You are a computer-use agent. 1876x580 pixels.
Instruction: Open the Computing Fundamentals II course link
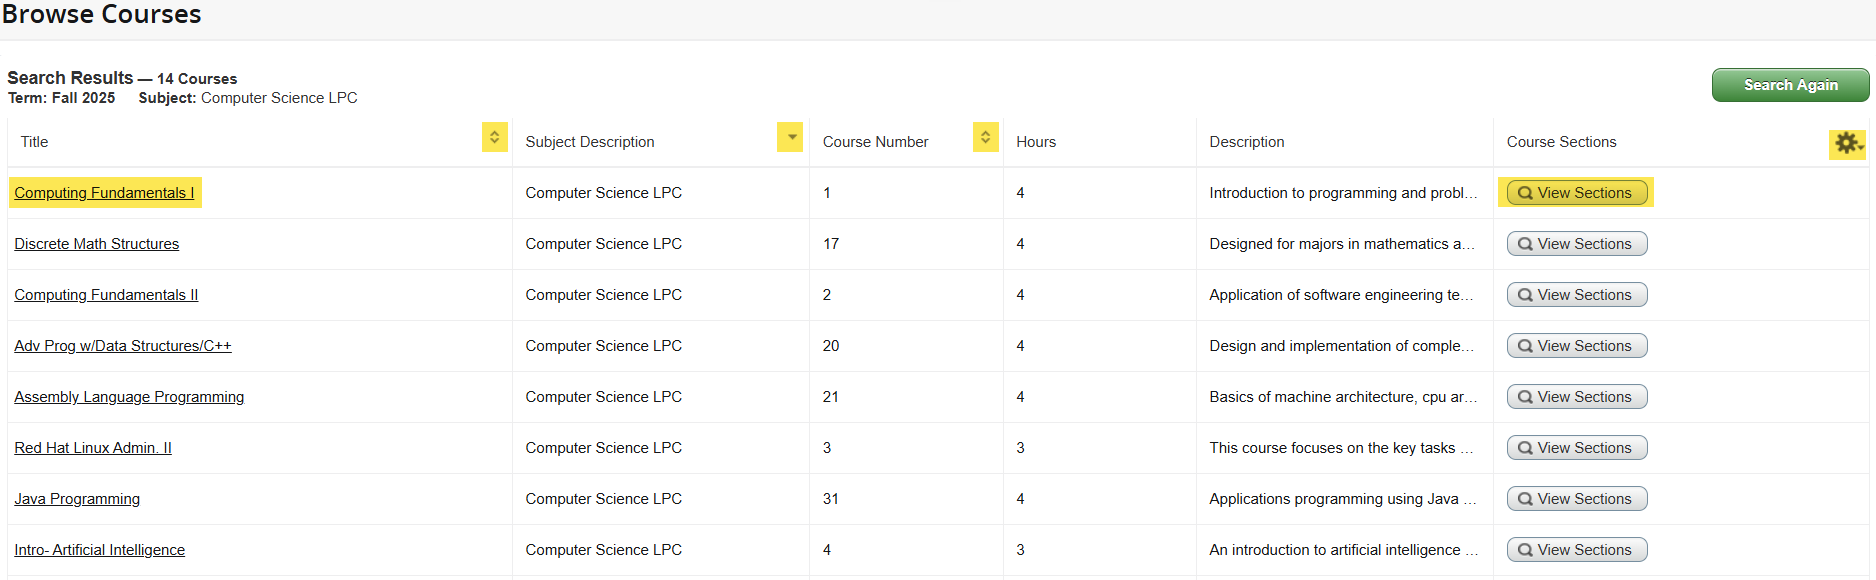[x=106, y=295]
